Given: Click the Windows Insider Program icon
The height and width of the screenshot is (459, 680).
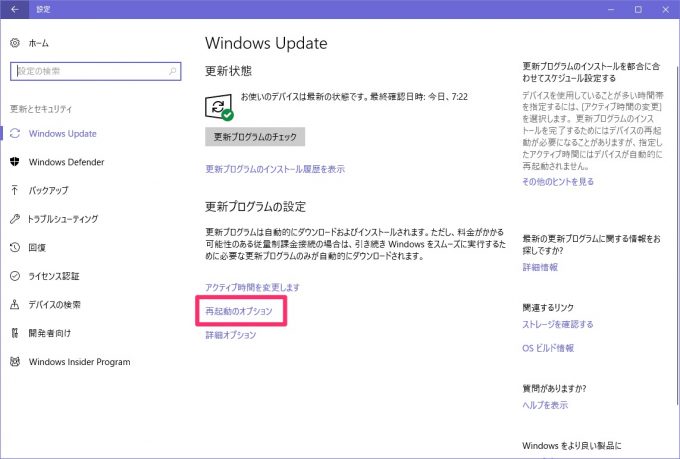Looking at the screenshot, I should click(x=15, y=361).
